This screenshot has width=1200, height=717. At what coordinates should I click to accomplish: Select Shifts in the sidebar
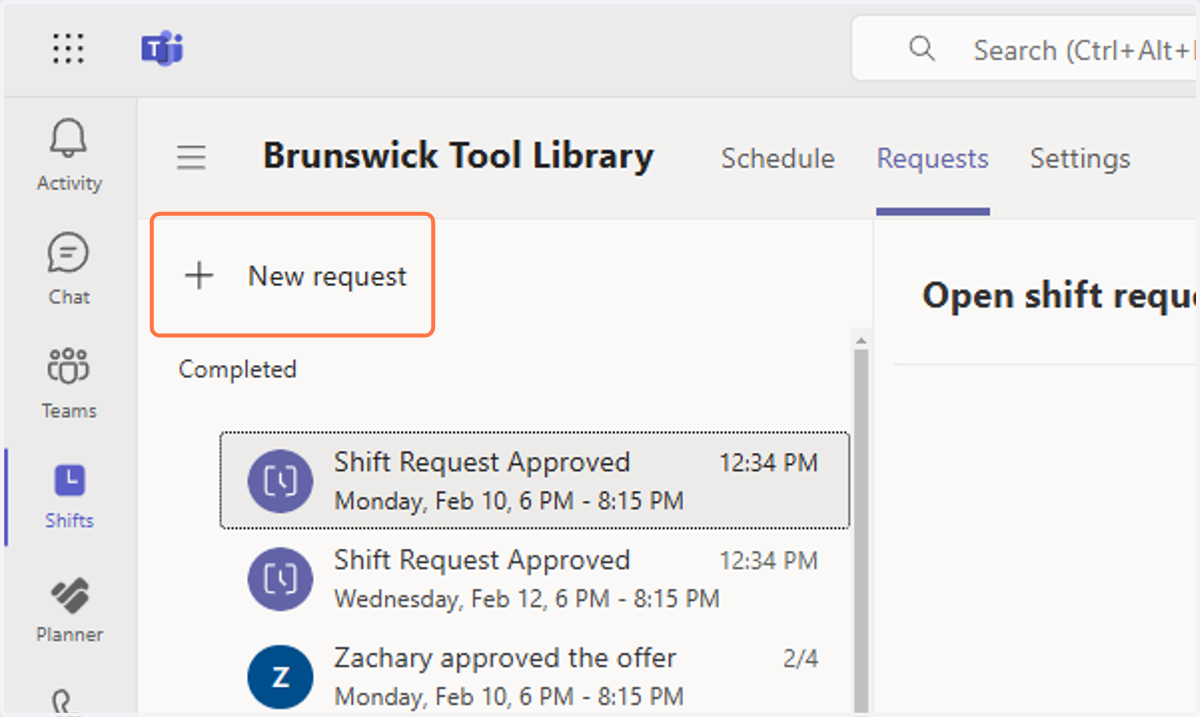(x=69, y=496)
